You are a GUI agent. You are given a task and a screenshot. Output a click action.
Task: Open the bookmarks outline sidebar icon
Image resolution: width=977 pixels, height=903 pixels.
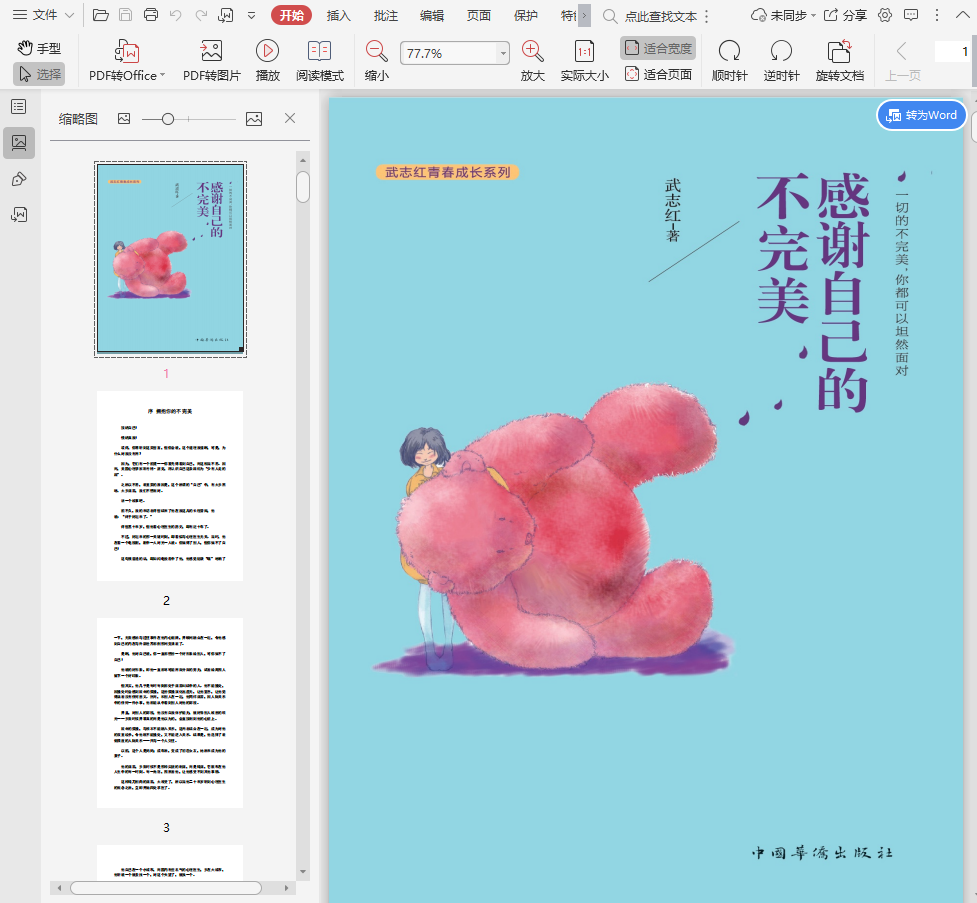point(19,107)
